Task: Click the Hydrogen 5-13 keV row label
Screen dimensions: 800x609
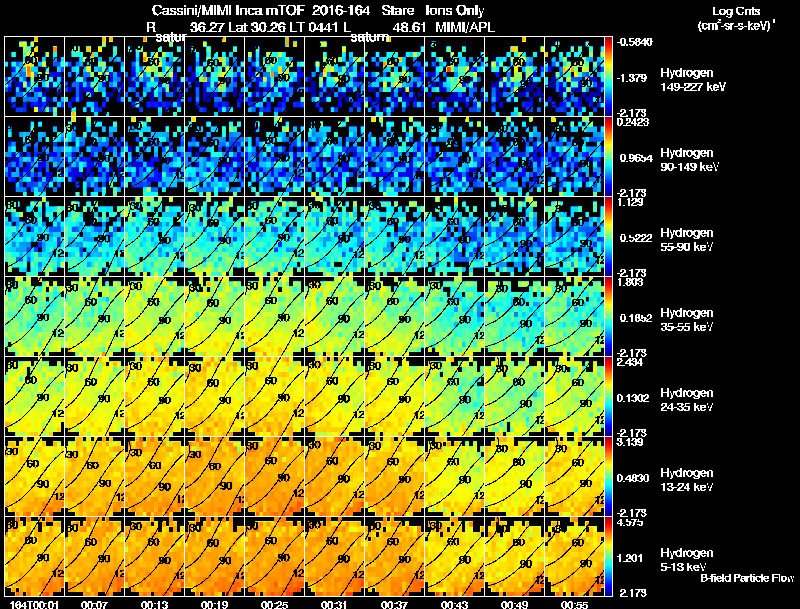Action: (687, 560)
